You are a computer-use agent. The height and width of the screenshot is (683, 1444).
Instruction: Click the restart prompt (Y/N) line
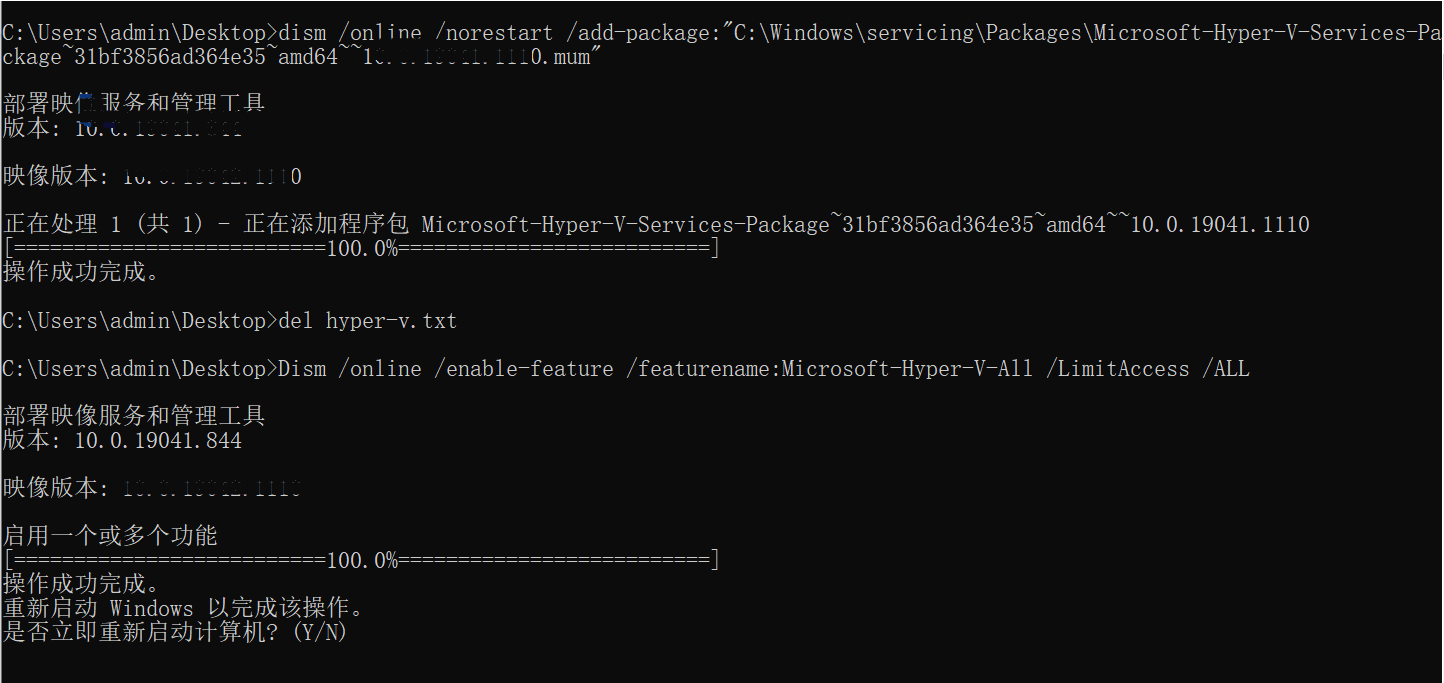pos(175,632)
